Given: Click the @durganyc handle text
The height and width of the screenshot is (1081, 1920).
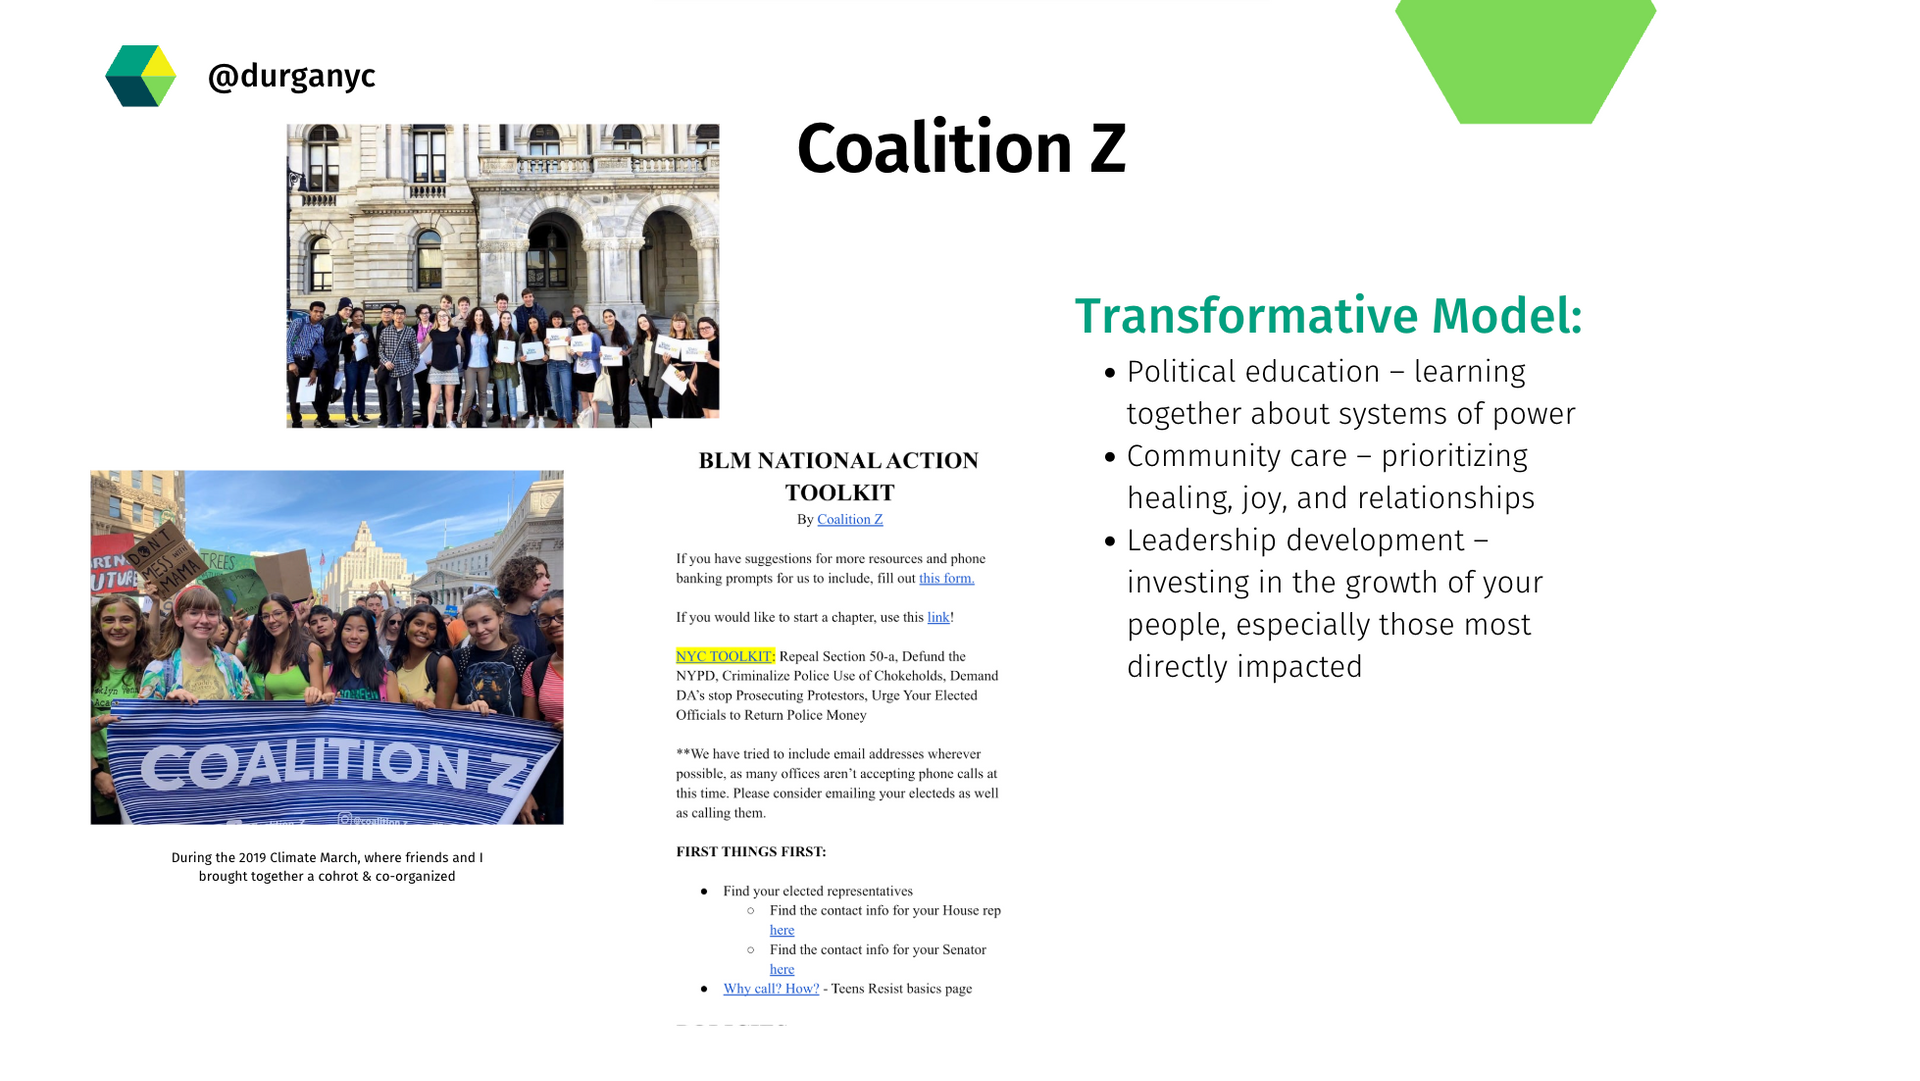Looking at the screenshot, I should point(291,76).
